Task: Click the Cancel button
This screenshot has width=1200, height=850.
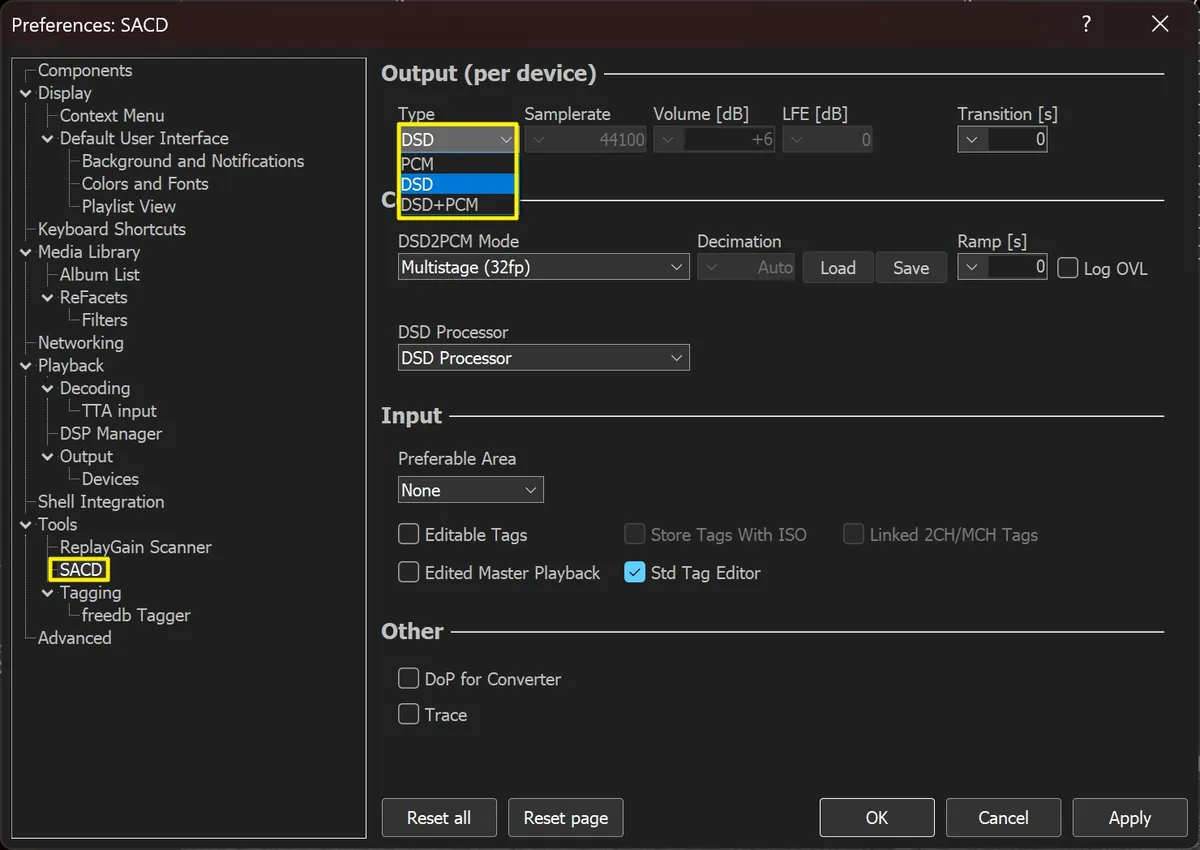Action: pyautogui.click(x=1003, y=817)
